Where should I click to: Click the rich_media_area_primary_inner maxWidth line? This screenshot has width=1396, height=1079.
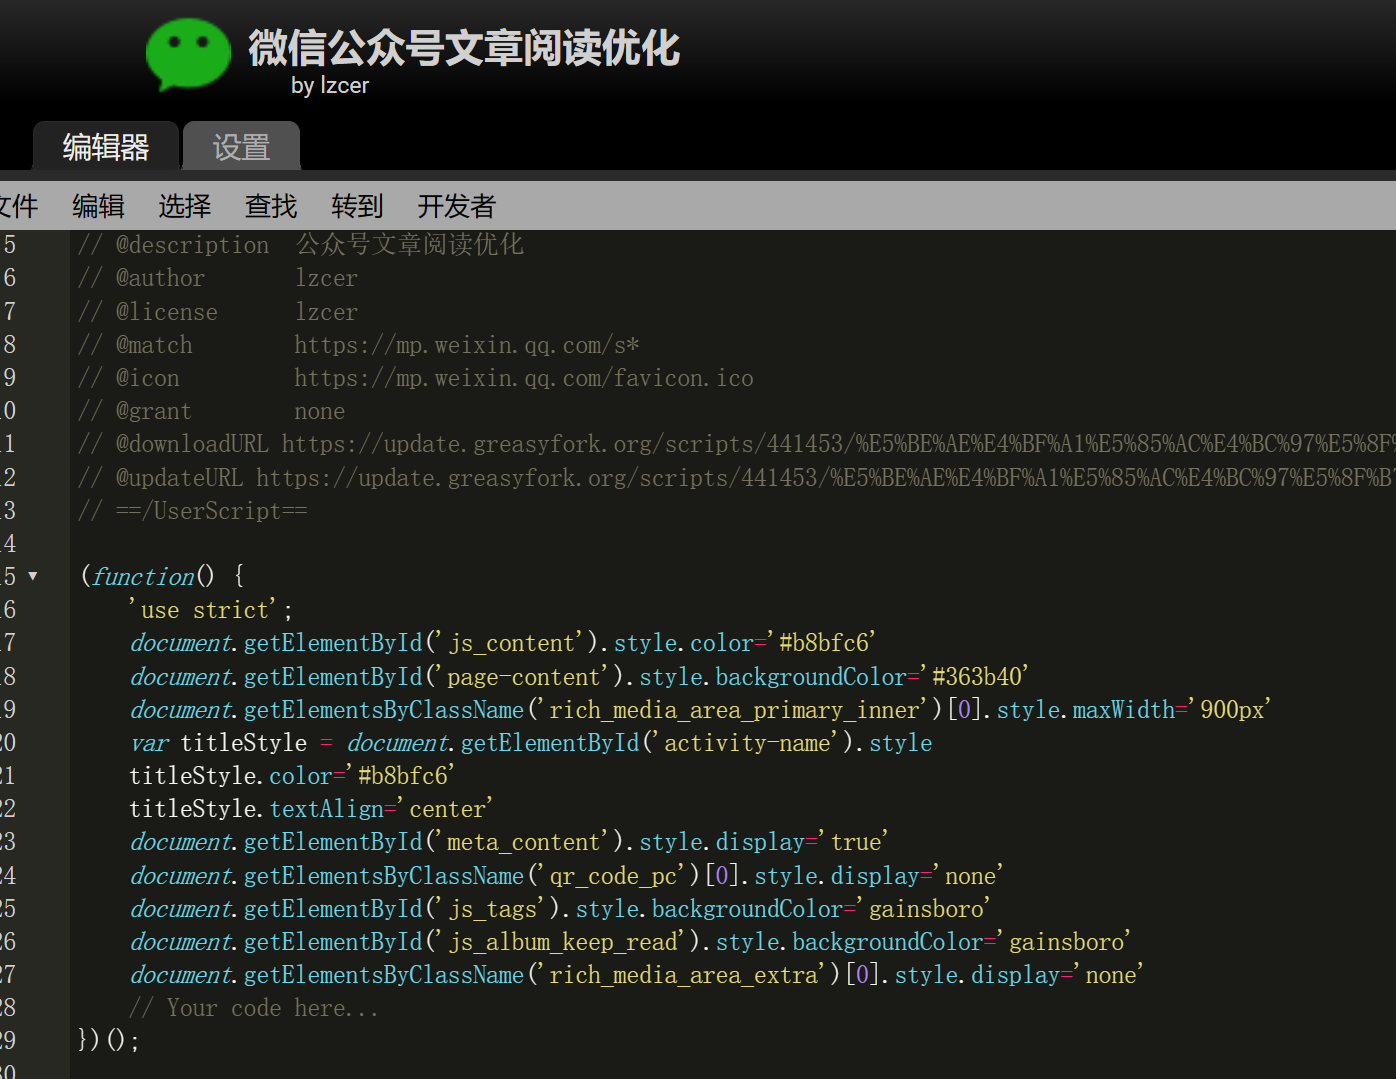[x=700, y=710]
